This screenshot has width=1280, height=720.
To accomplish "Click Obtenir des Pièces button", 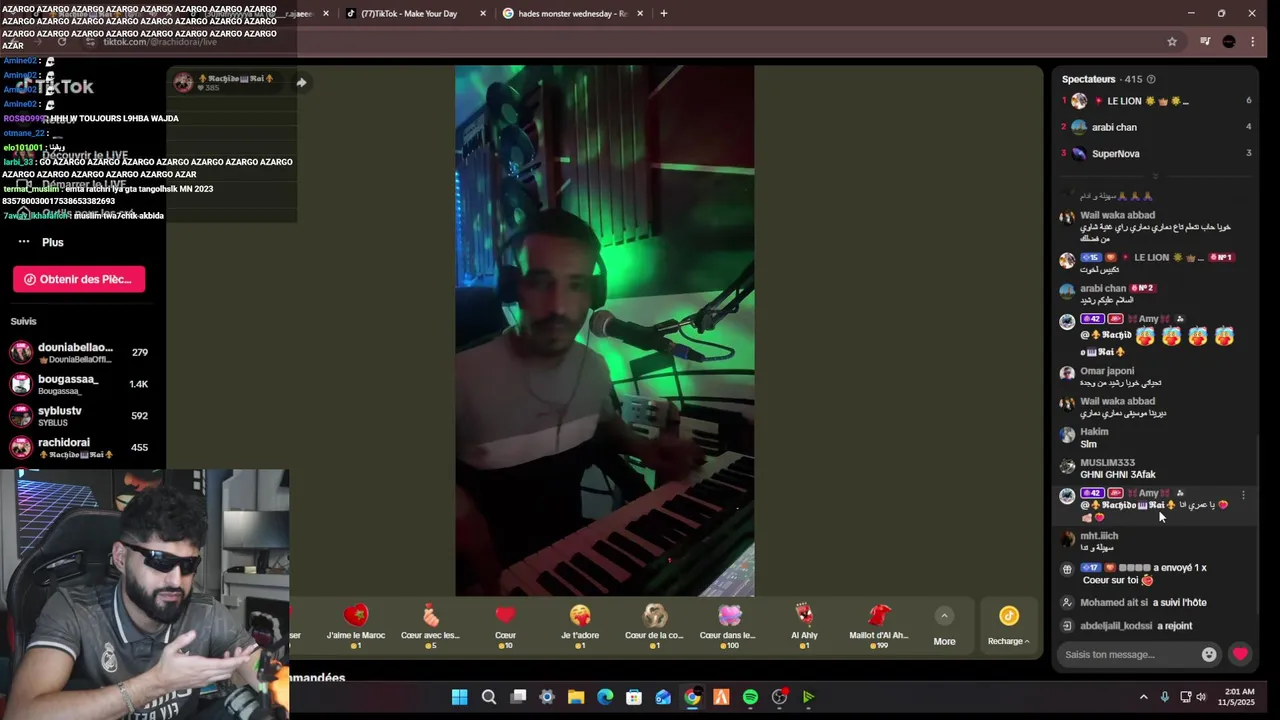I will click(x=79, y=279).
